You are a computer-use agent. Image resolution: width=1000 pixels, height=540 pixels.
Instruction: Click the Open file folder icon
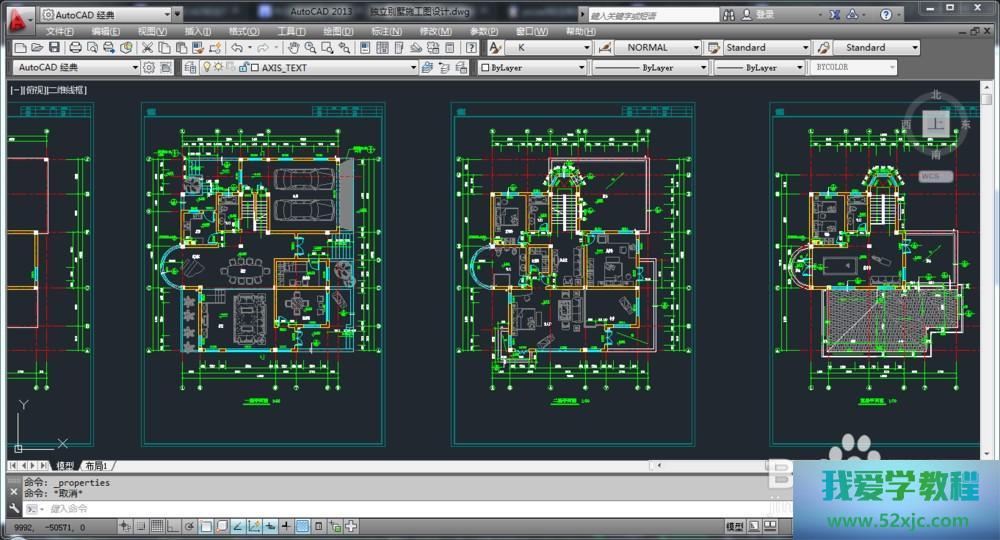point(37,47)
